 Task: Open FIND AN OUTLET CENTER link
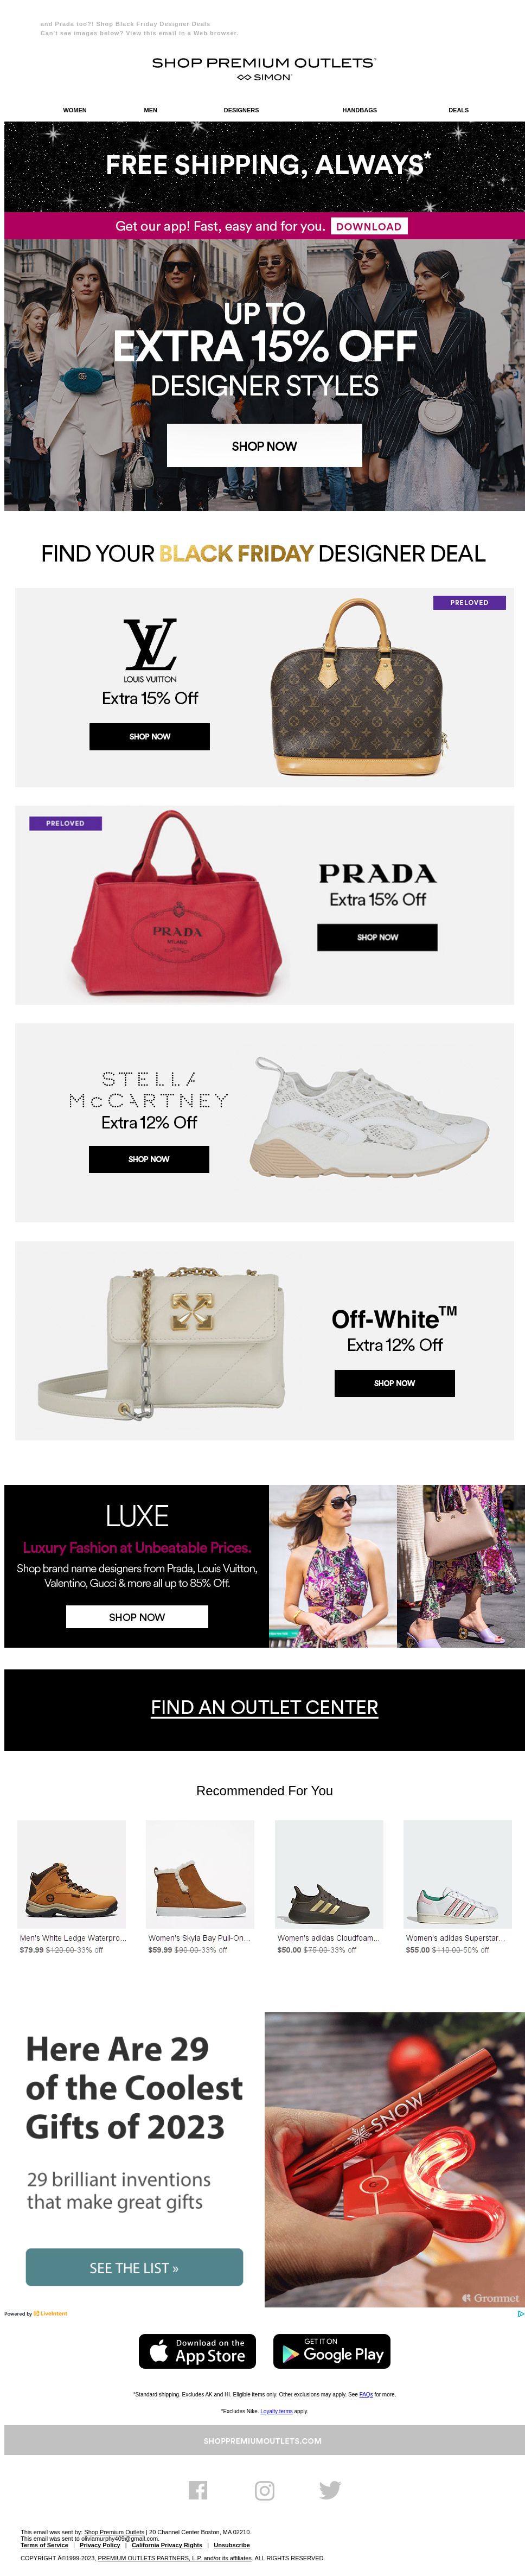(264, 1707)
